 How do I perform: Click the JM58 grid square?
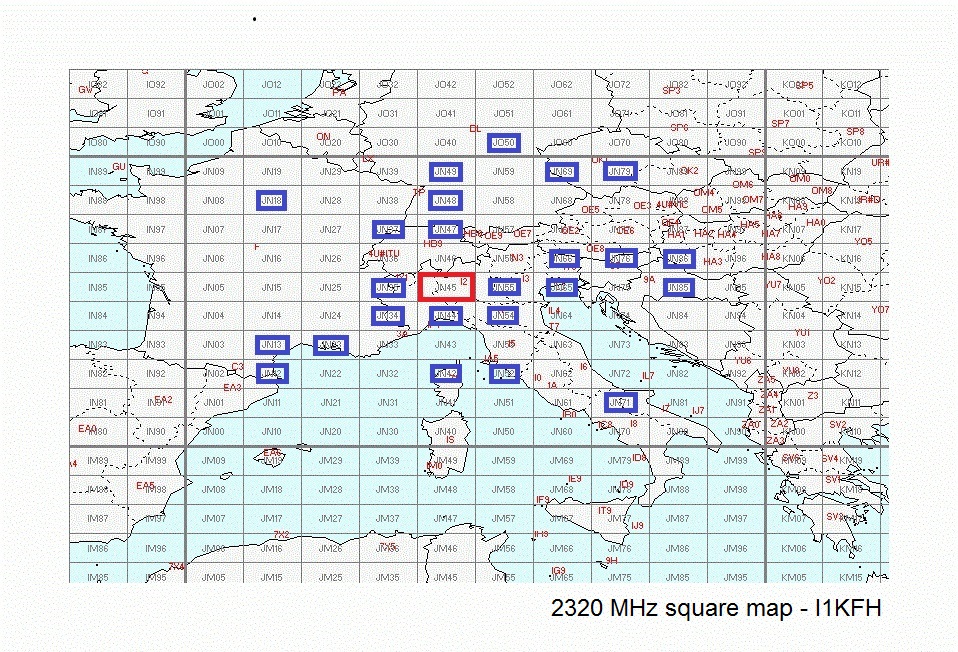[x=504, y=489]
